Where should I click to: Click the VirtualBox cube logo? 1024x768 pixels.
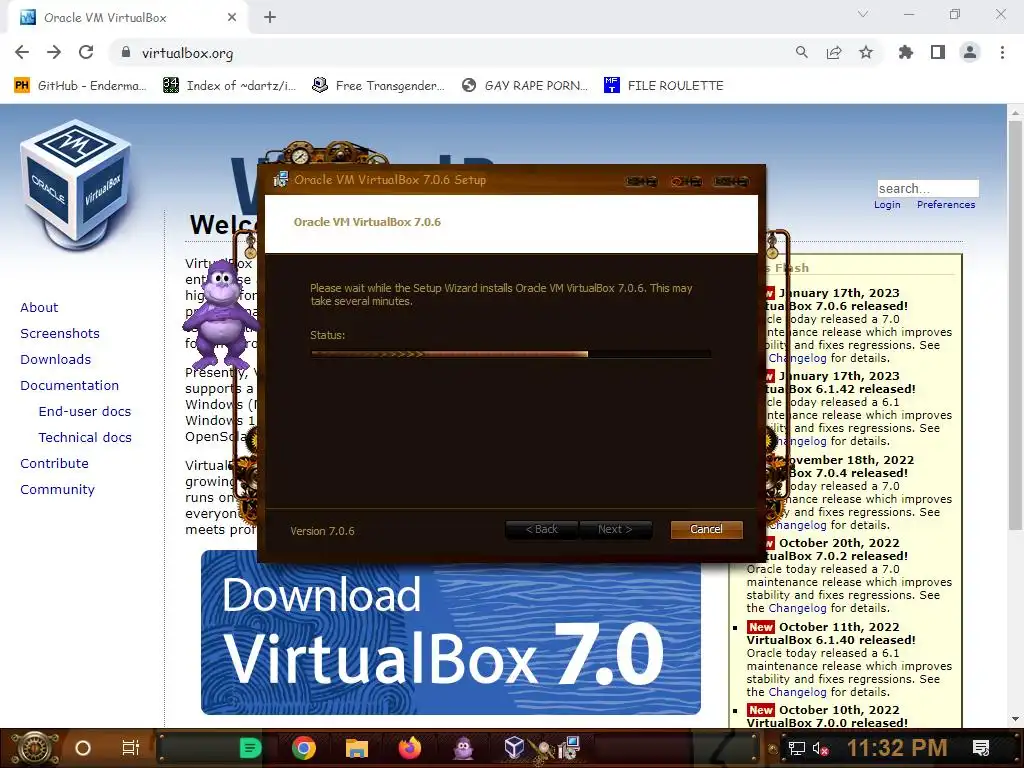76,184
